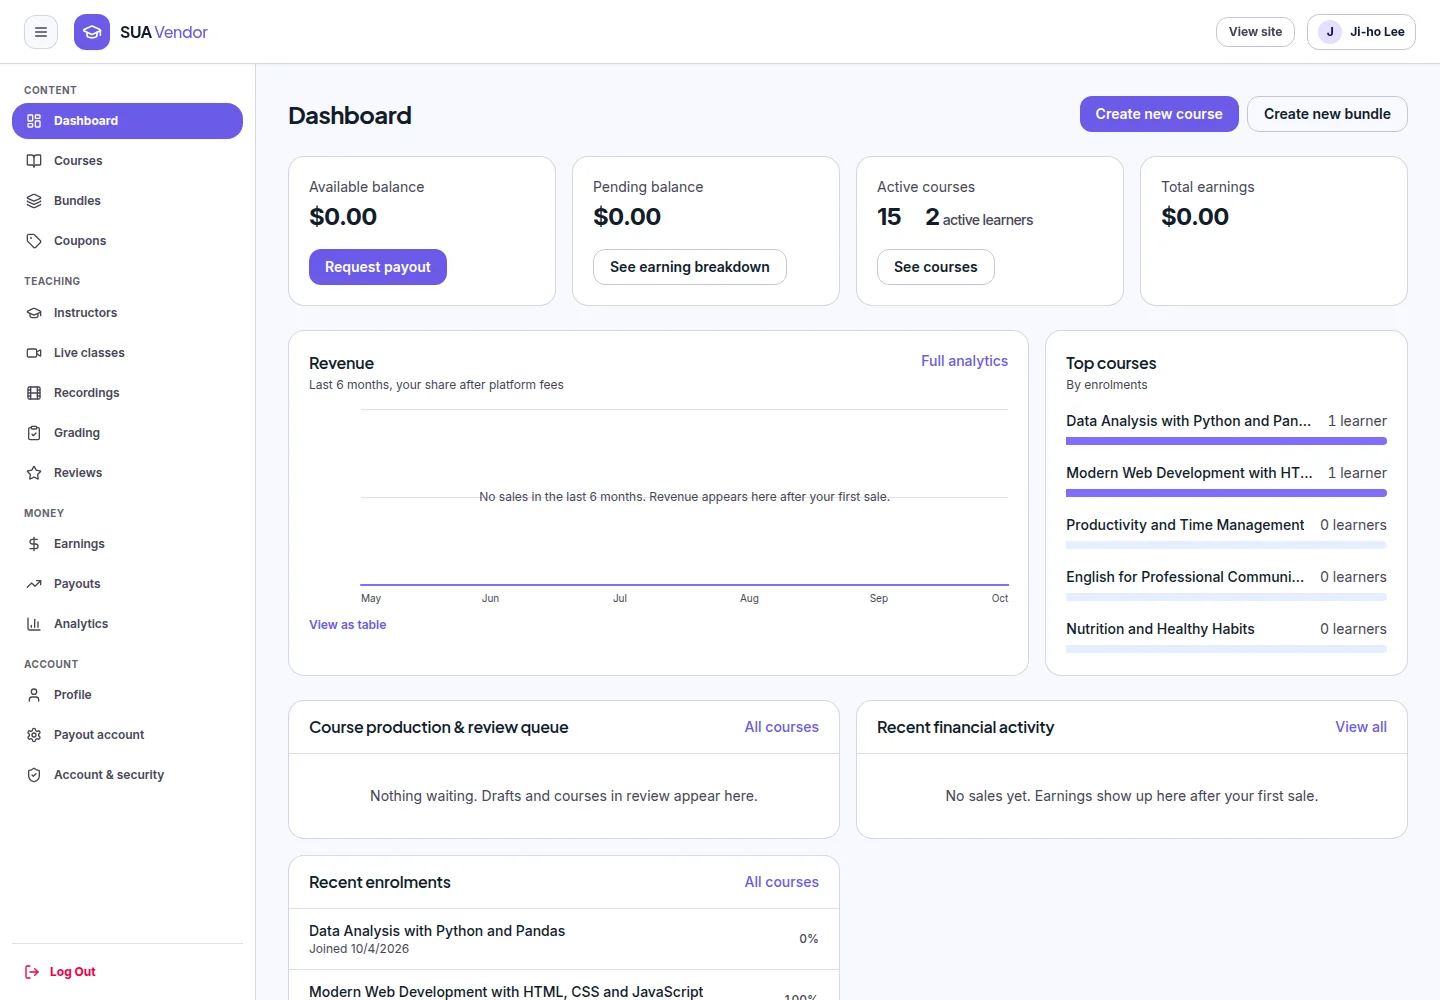Click View all in Recent financial activity
Image resolution: width=1440 pixels, height=1000 pixels.
pos(1361,727)
